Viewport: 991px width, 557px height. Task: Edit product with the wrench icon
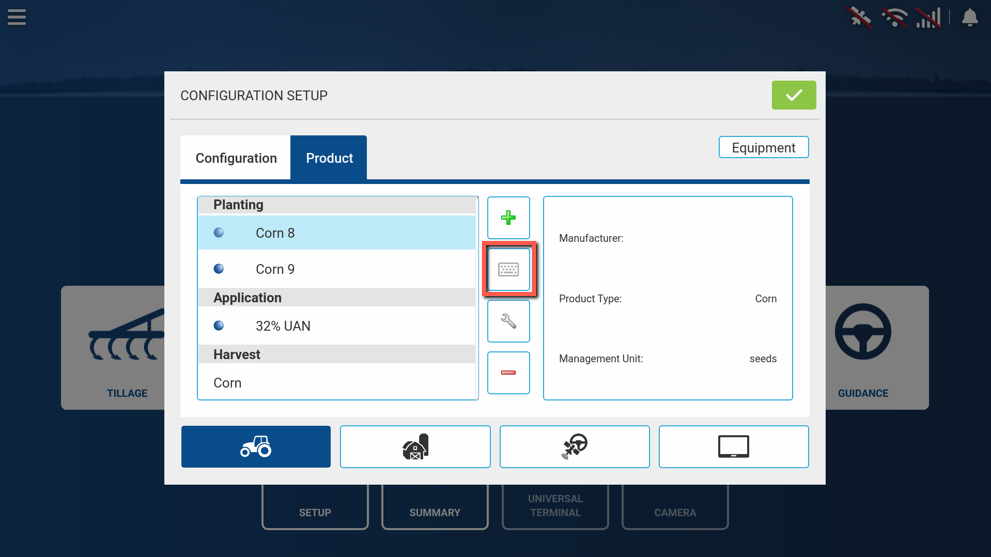coord(508,321)
